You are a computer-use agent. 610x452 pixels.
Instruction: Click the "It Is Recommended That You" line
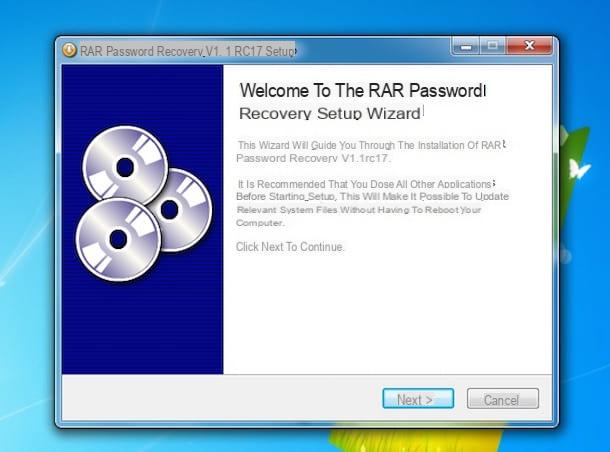click(x=365, y=184)
